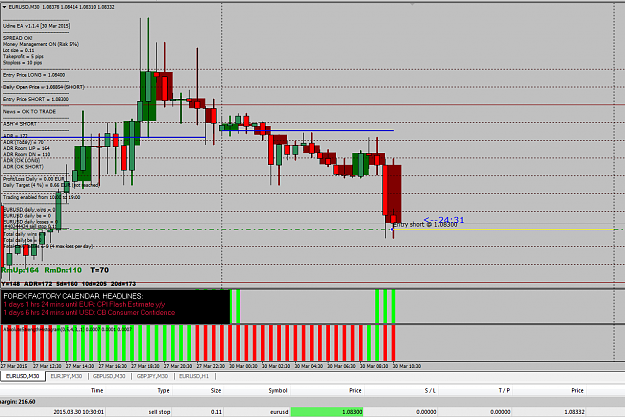Select the 'FOREXFACTORY CALENDAR HEADLINES:' title
Screen dimensions: 625x420
coord(73,296)
